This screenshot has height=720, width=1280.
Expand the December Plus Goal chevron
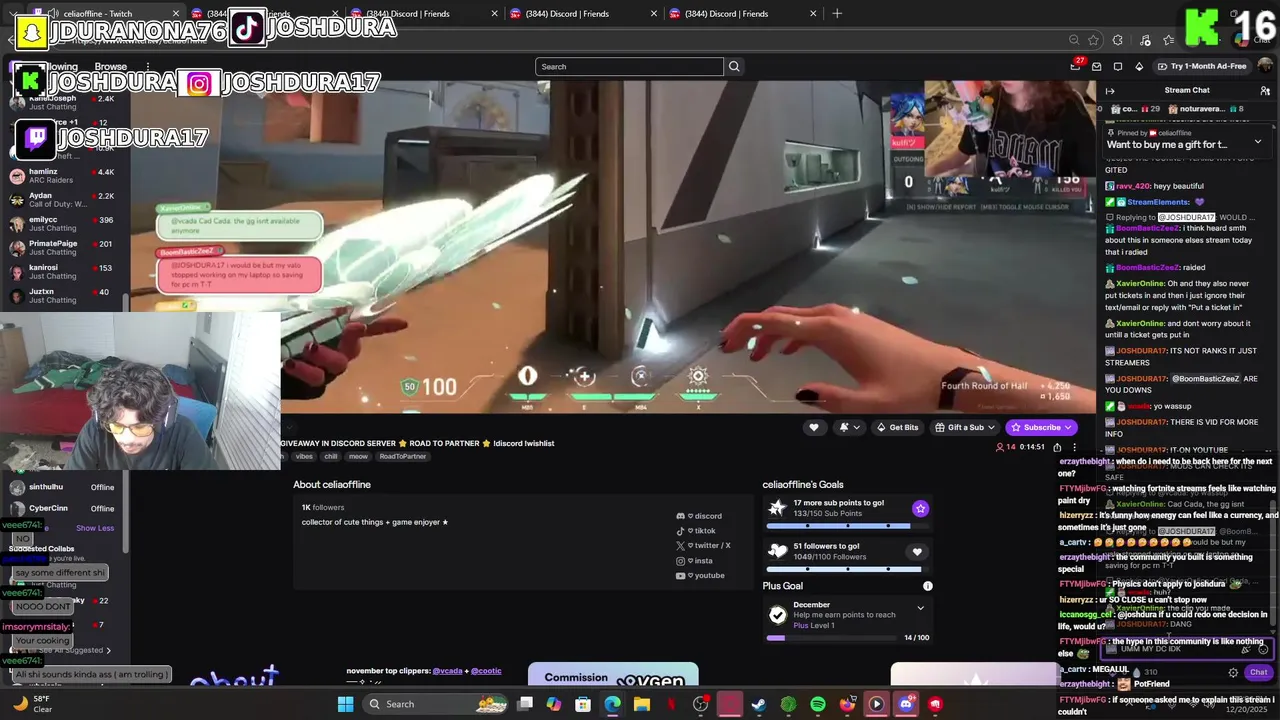tap(920, 608)
